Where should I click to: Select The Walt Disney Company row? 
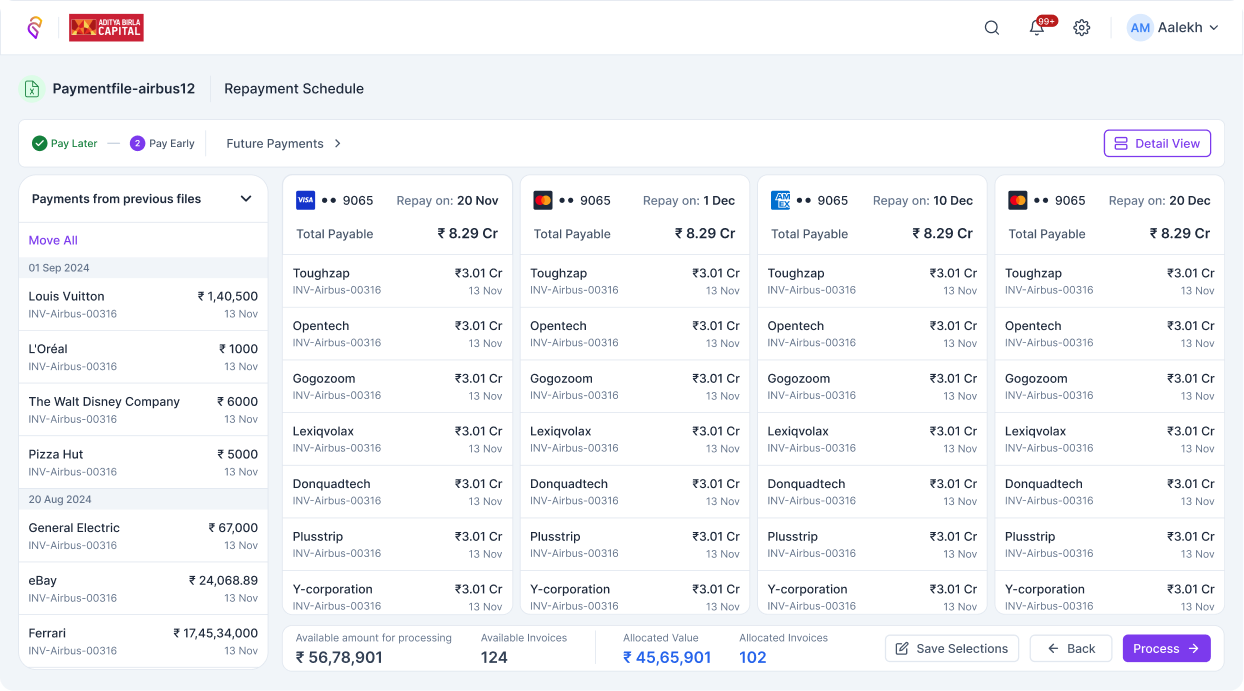pos(143,410)
